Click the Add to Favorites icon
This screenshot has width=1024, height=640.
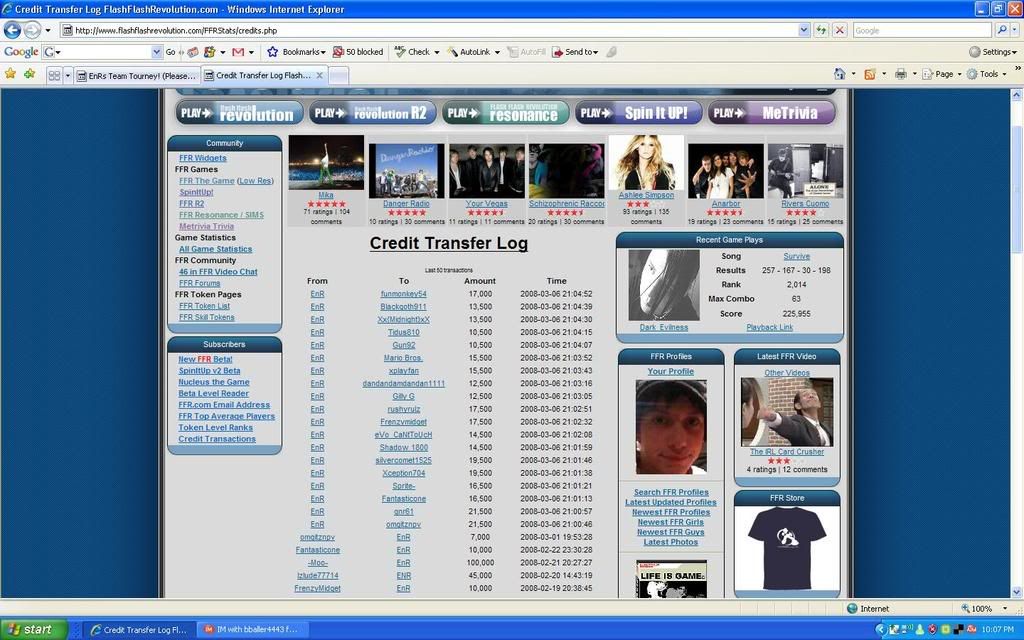pos(29,74)
